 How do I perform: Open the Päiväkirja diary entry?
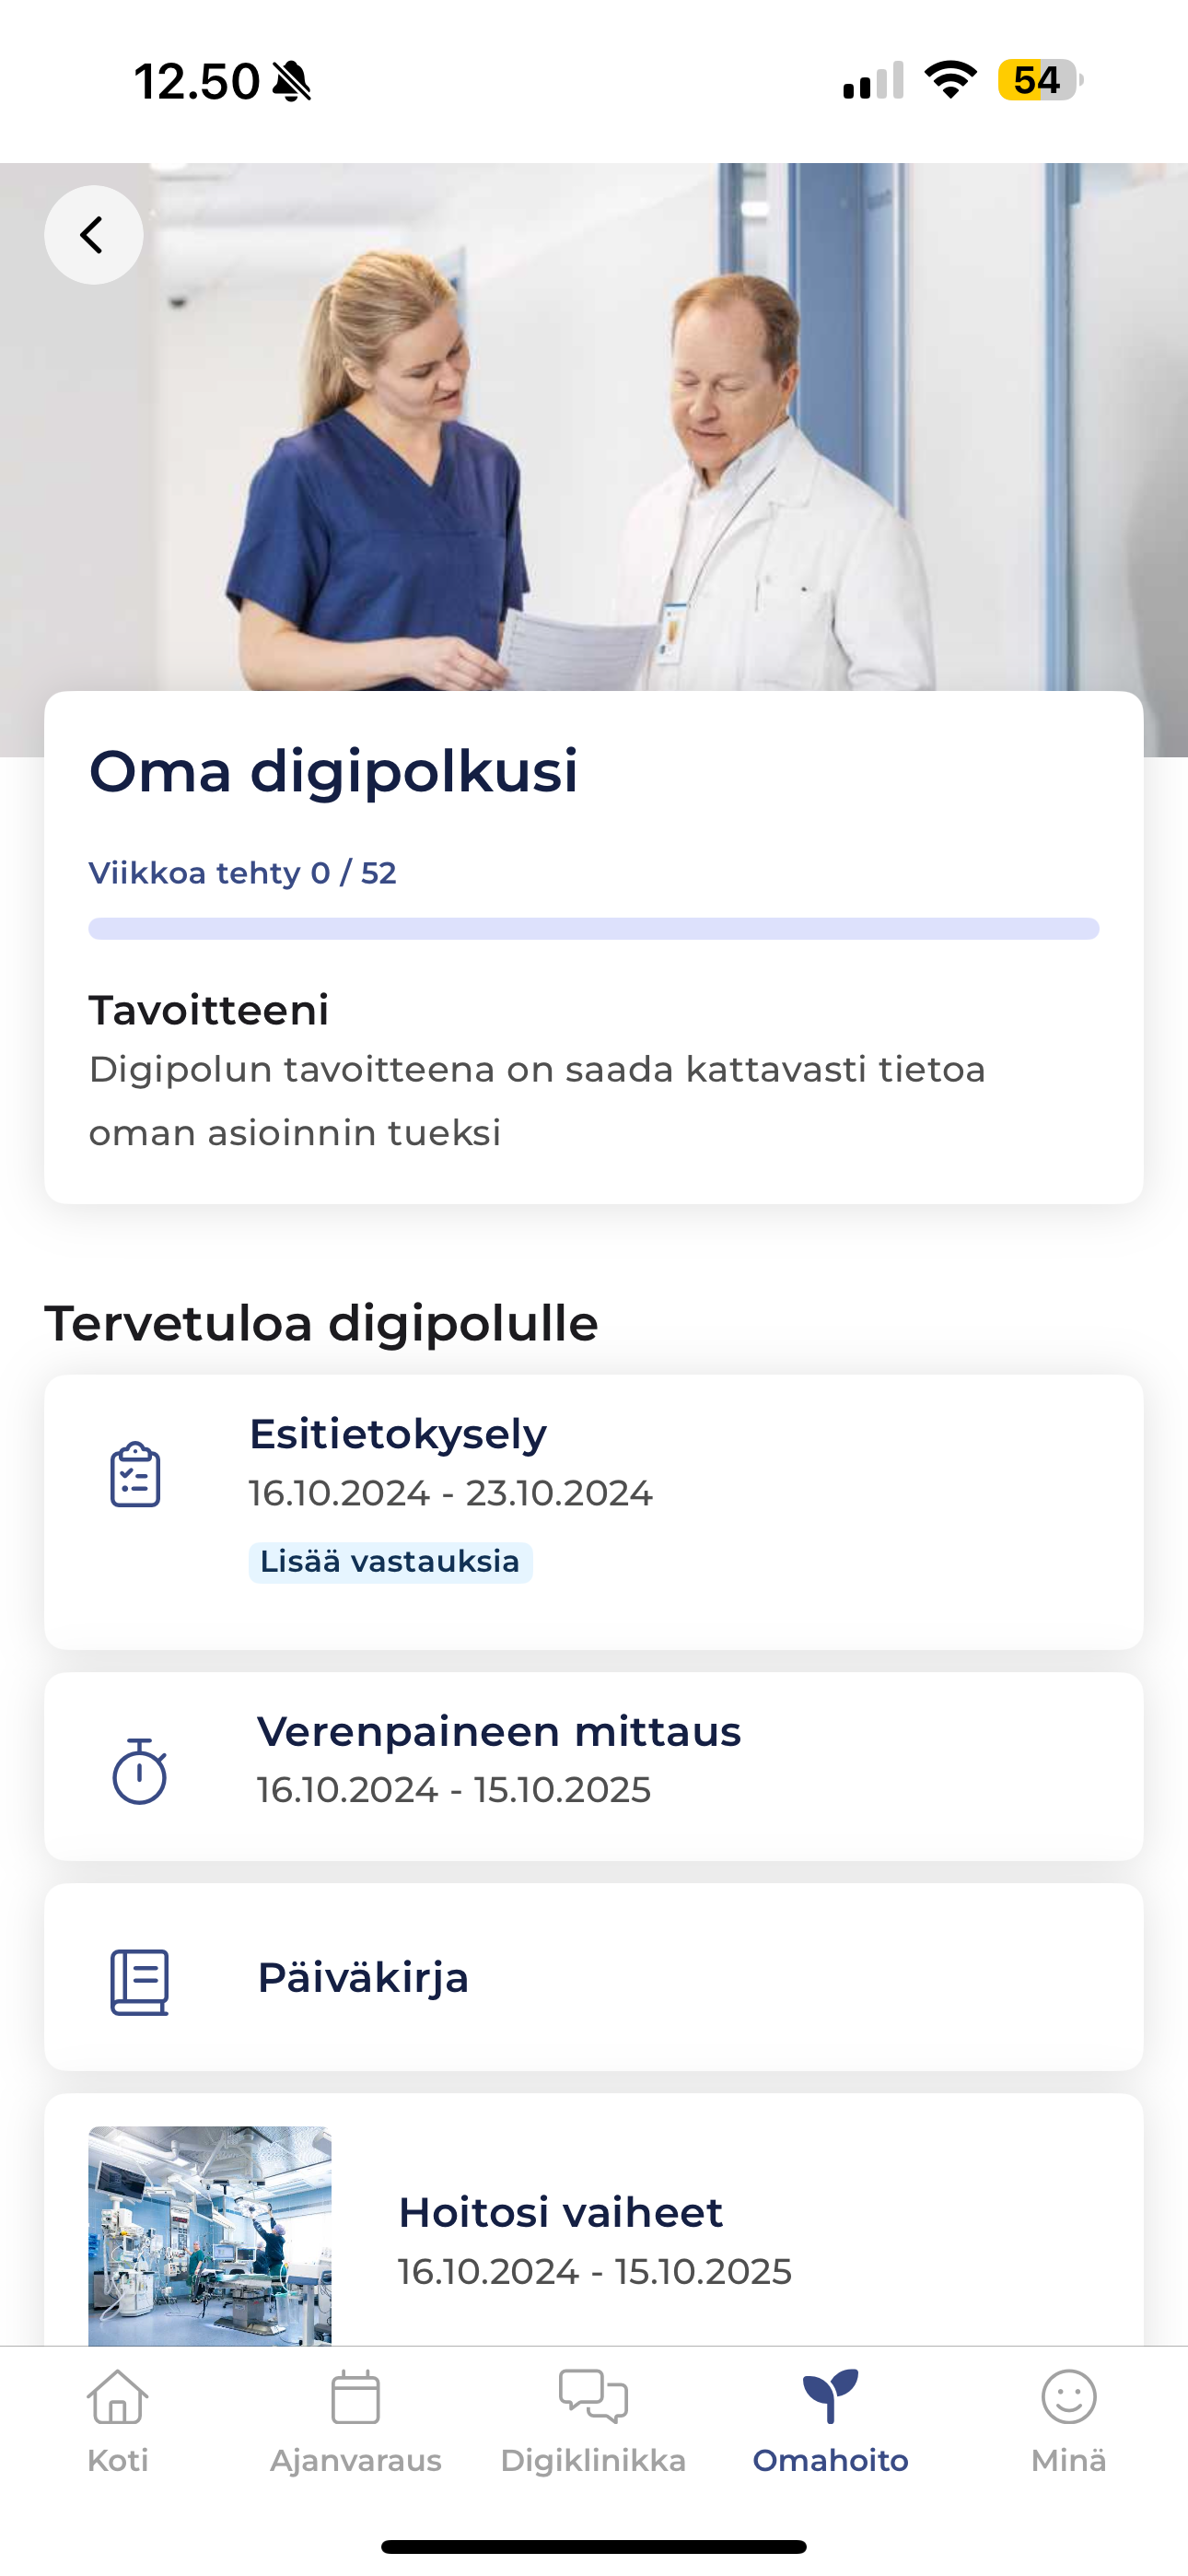363,1978
